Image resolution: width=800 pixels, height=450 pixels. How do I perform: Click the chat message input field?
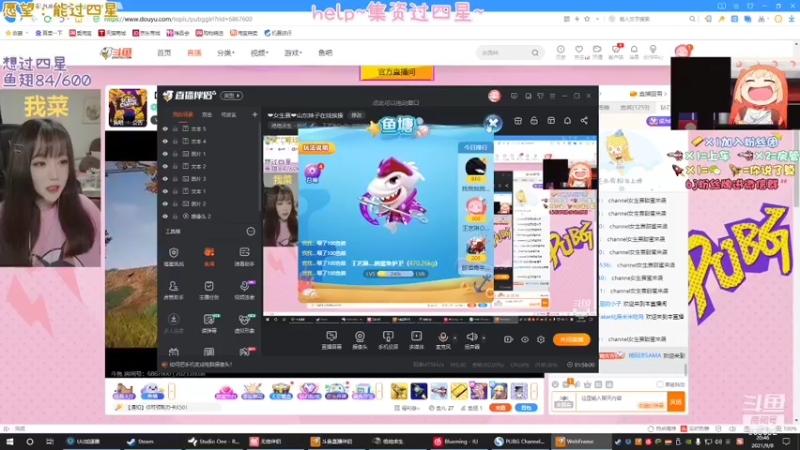tap(622, 402)
